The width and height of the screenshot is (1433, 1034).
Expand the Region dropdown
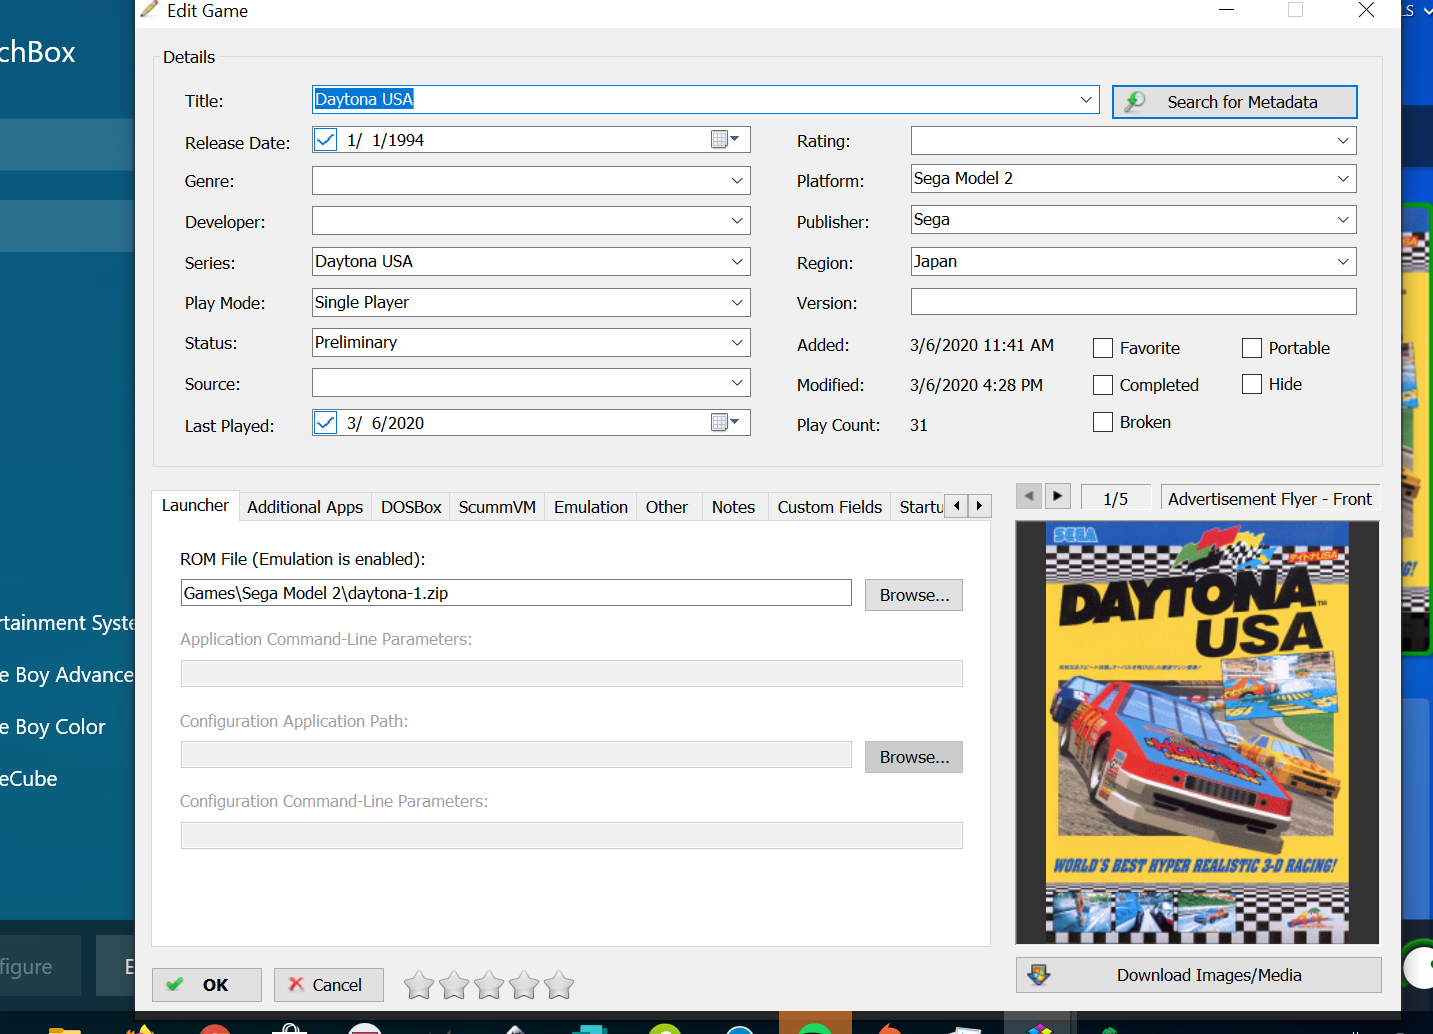pos(1343,262)
